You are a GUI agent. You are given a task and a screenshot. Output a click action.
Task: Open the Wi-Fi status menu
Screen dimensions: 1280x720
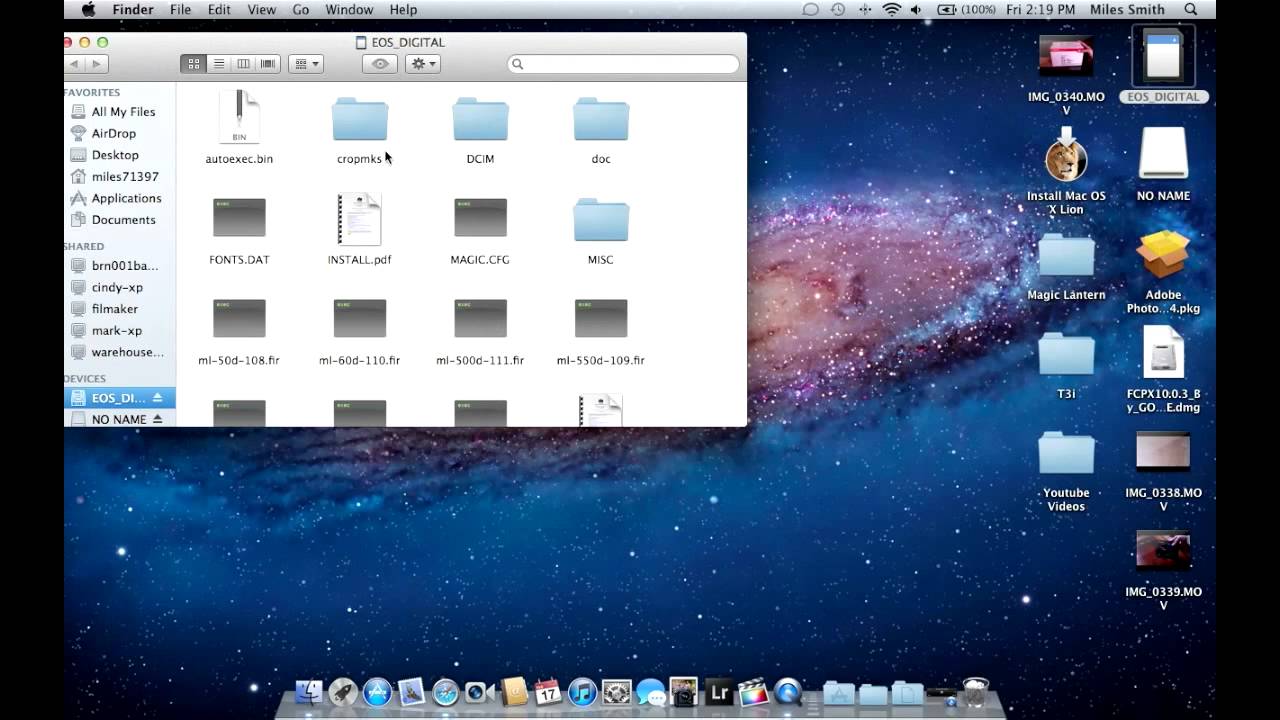pos(891,9)
